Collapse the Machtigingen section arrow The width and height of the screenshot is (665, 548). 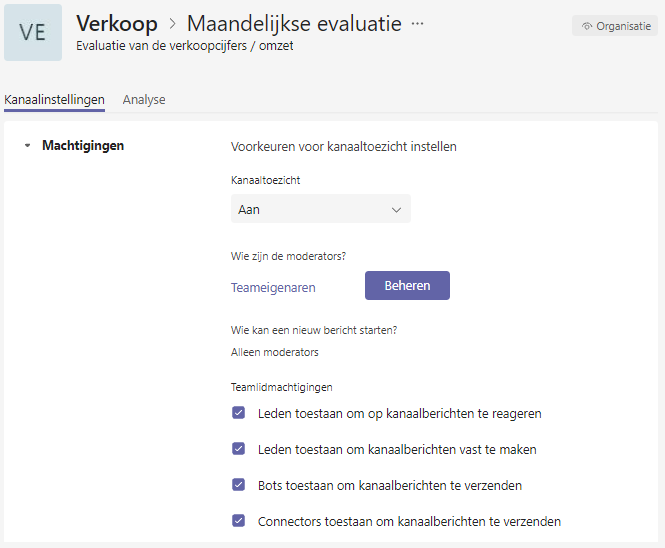tap(28, 145)
